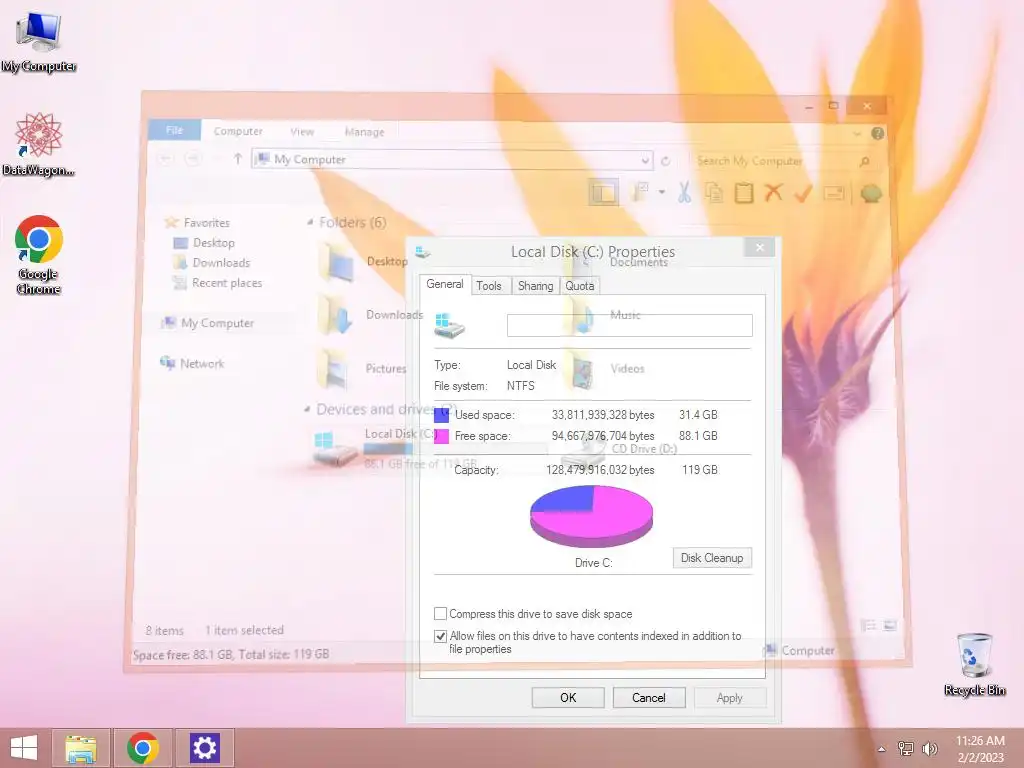This screenshot has width=1024, height=768.
Task: Select My Computer in navigation pane
Action: 208,323
